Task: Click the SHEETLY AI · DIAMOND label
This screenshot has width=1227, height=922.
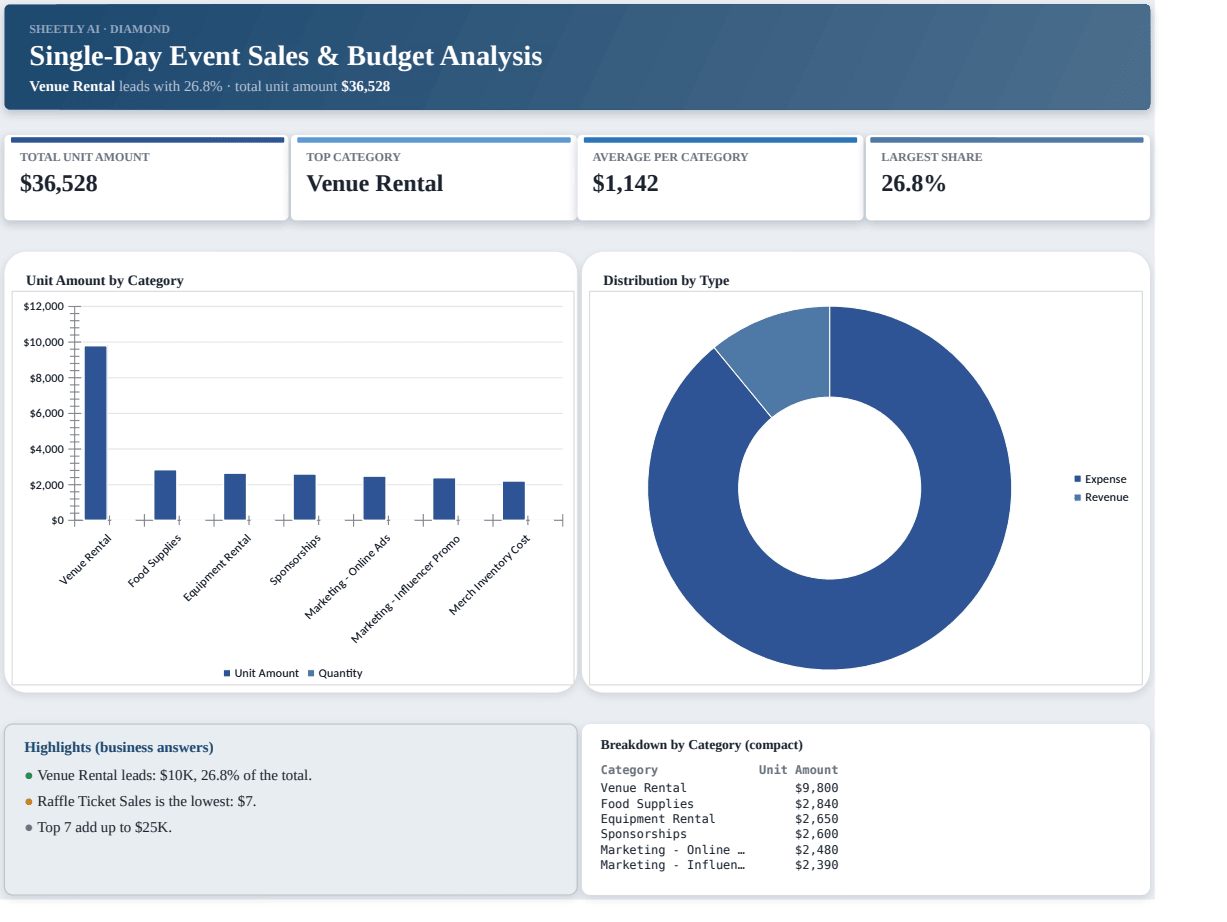Action: point(99,29)
